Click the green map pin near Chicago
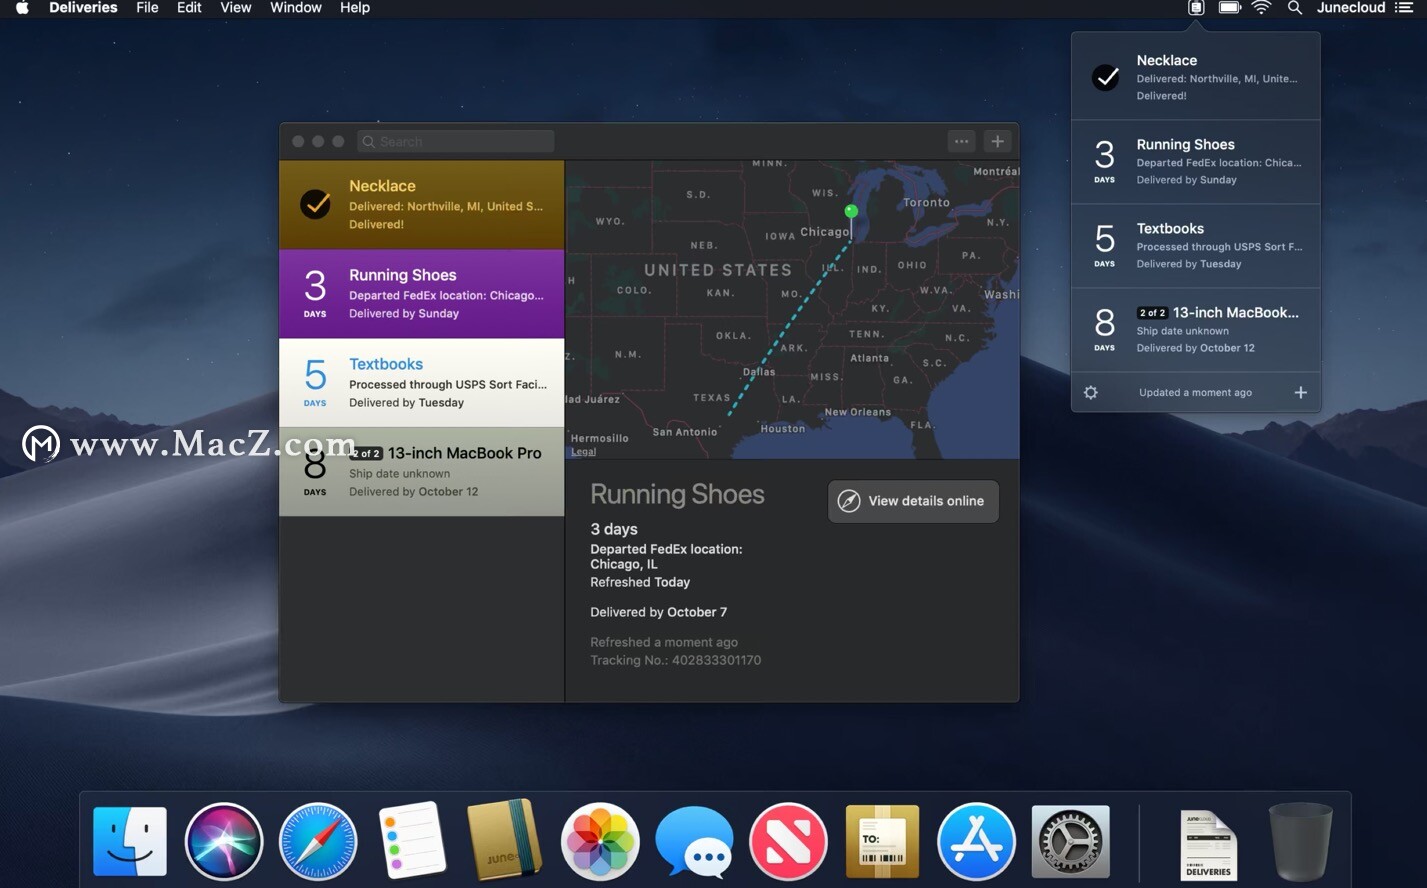The height and width of the screenshot is (888, 1427). point(851,211)
